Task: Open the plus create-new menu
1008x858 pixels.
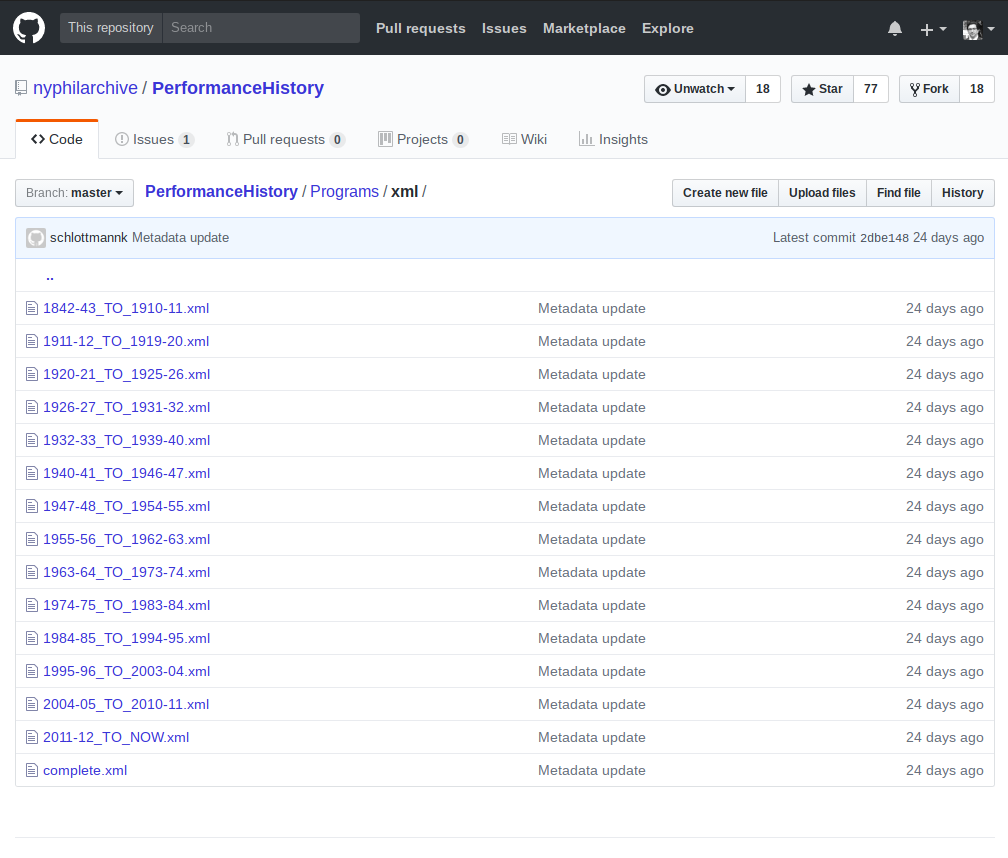Action: coord(933,29)
